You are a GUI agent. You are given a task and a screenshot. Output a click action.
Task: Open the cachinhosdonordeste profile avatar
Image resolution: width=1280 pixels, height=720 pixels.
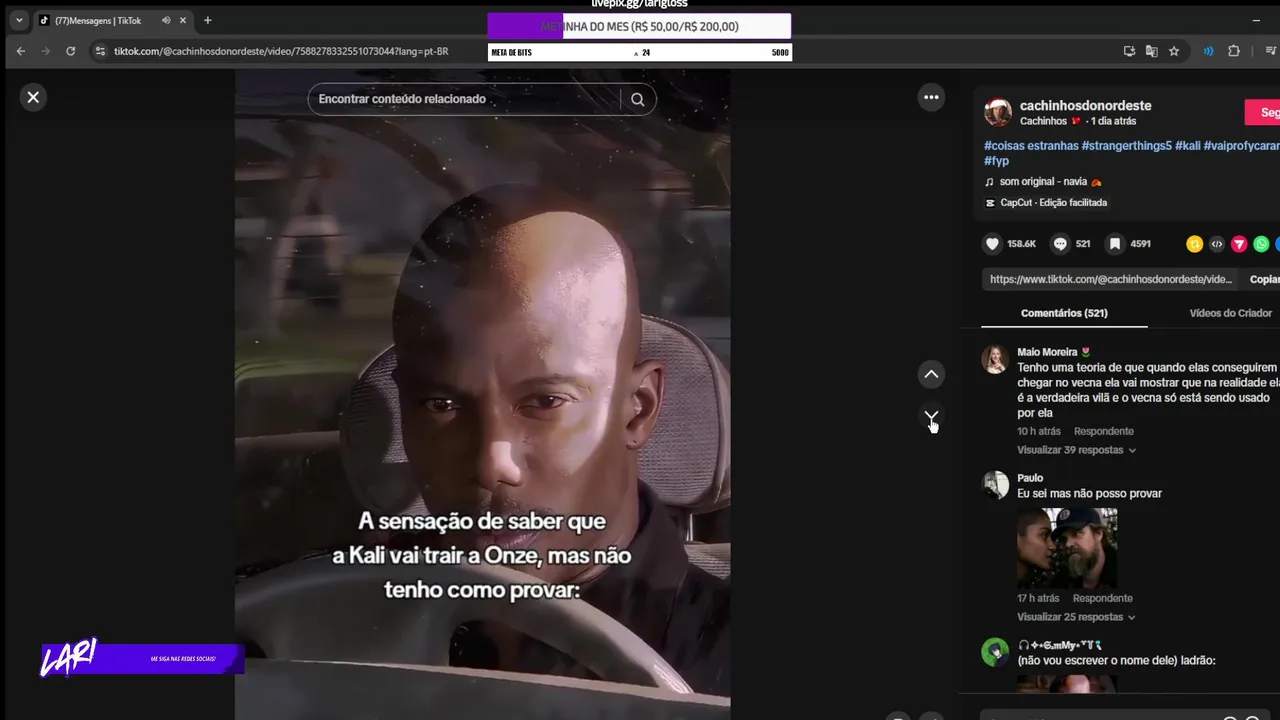point(997,112)
